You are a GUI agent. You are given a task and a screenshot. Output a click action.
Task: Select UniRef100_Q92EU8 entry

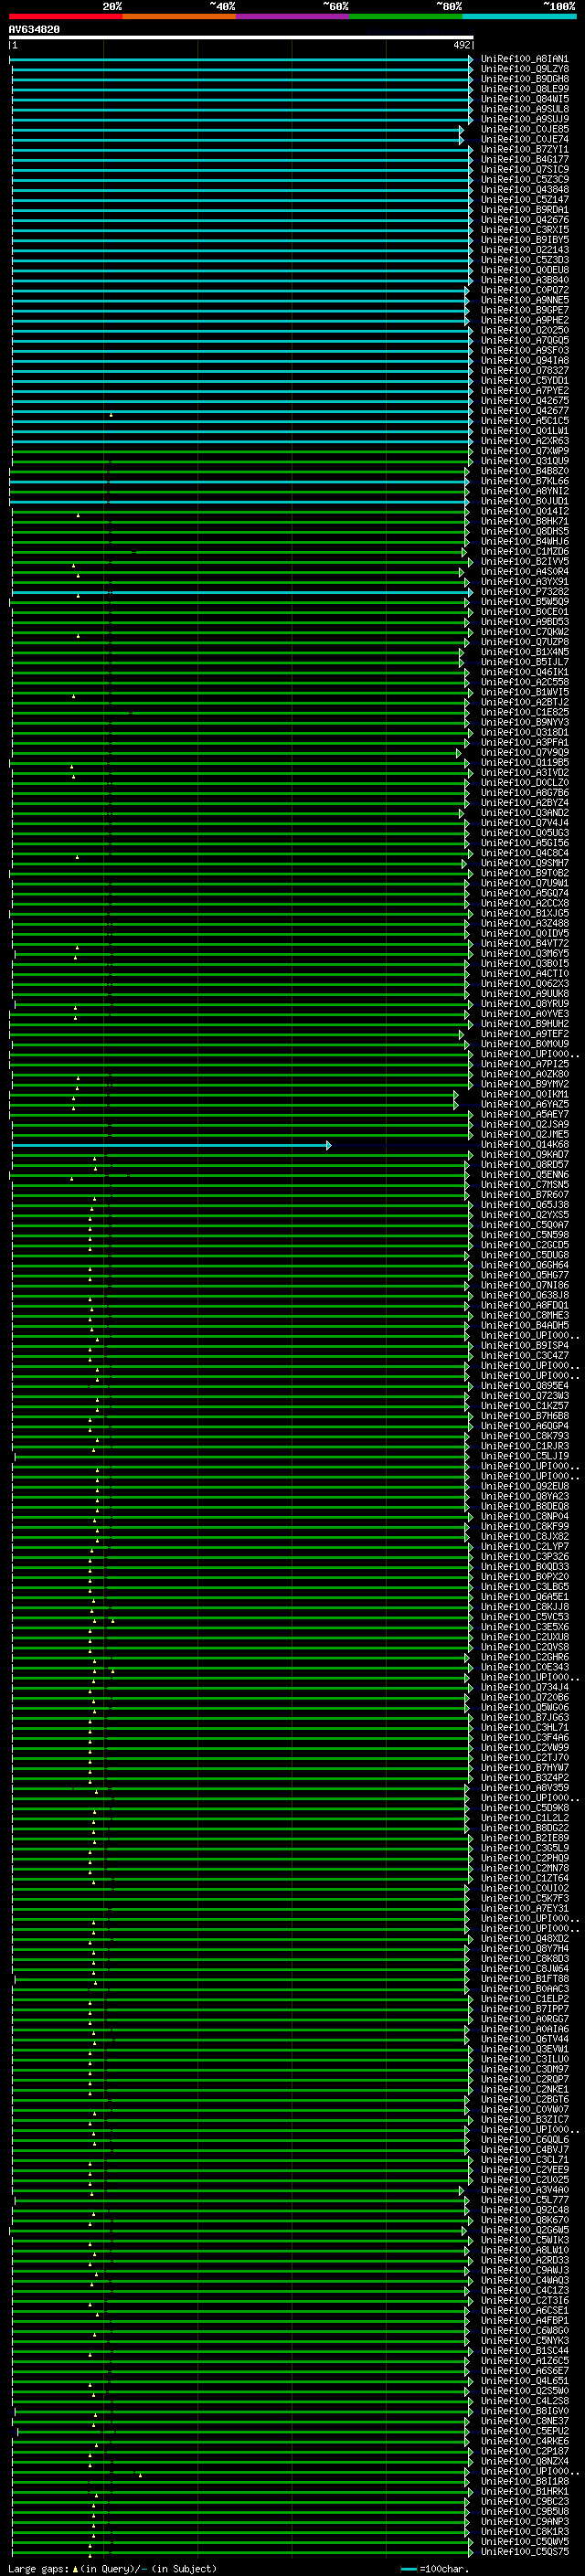tap(525, 1487)
